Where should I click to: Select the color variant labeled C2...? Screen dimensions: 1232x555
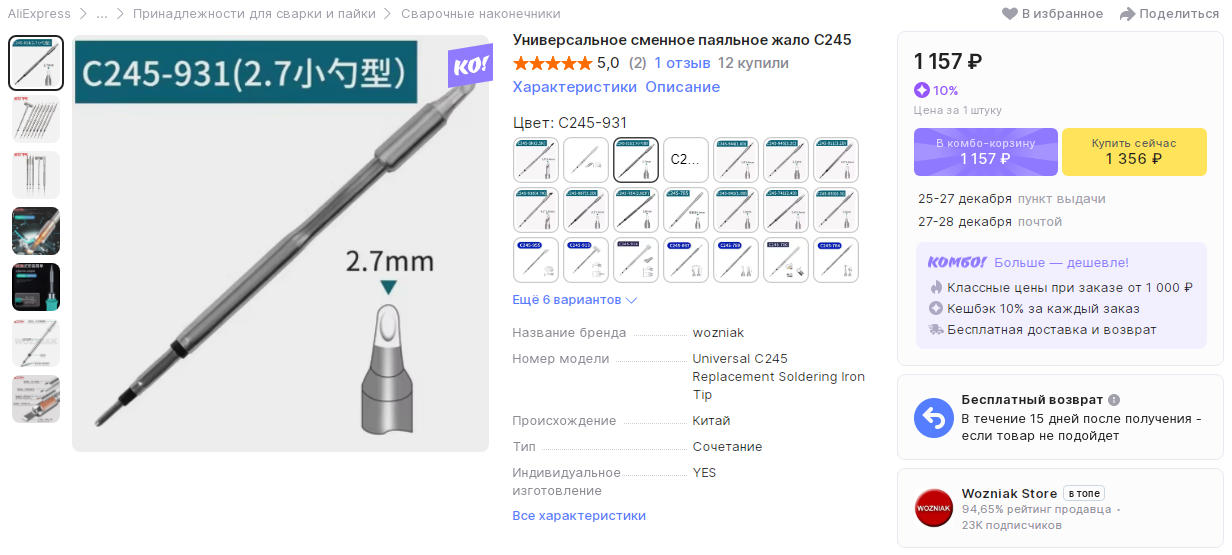pyautogui.click(x=686, y=159)
